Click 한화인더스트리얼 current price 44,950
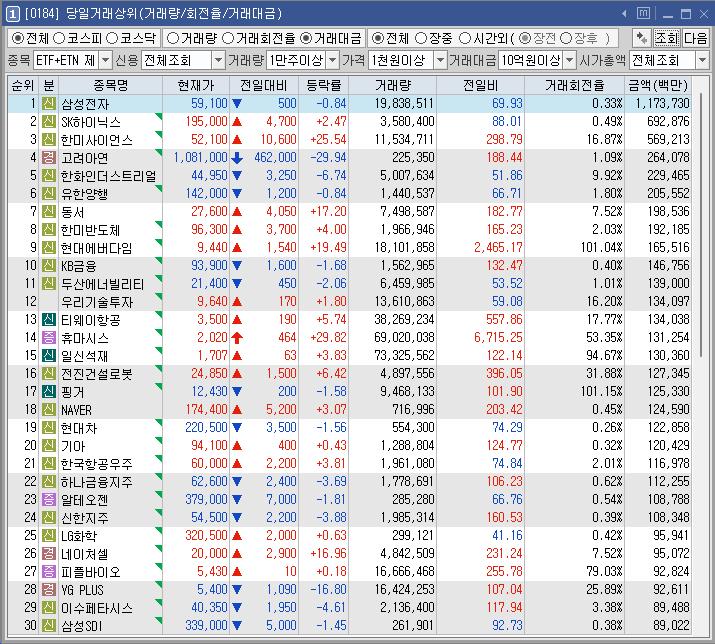 pyautogui.click(x=209, y=176)
